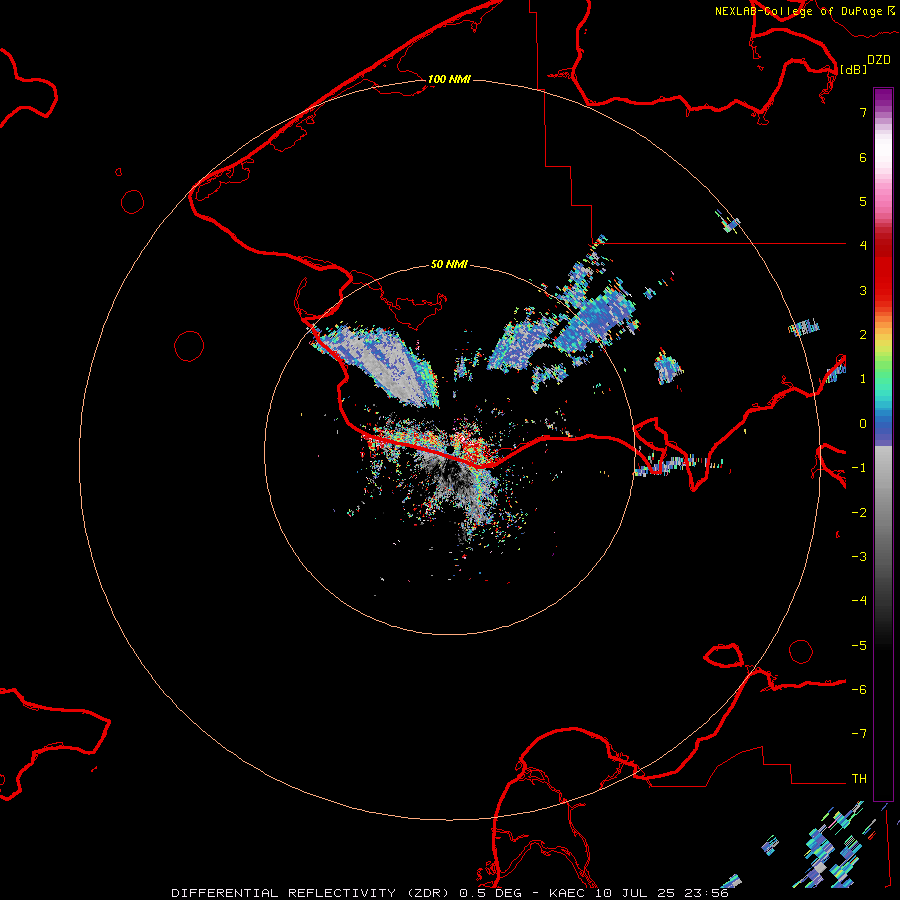Screen dimensions: 900x900
Task: Click the -5 value on the scale
Action: 859,646
